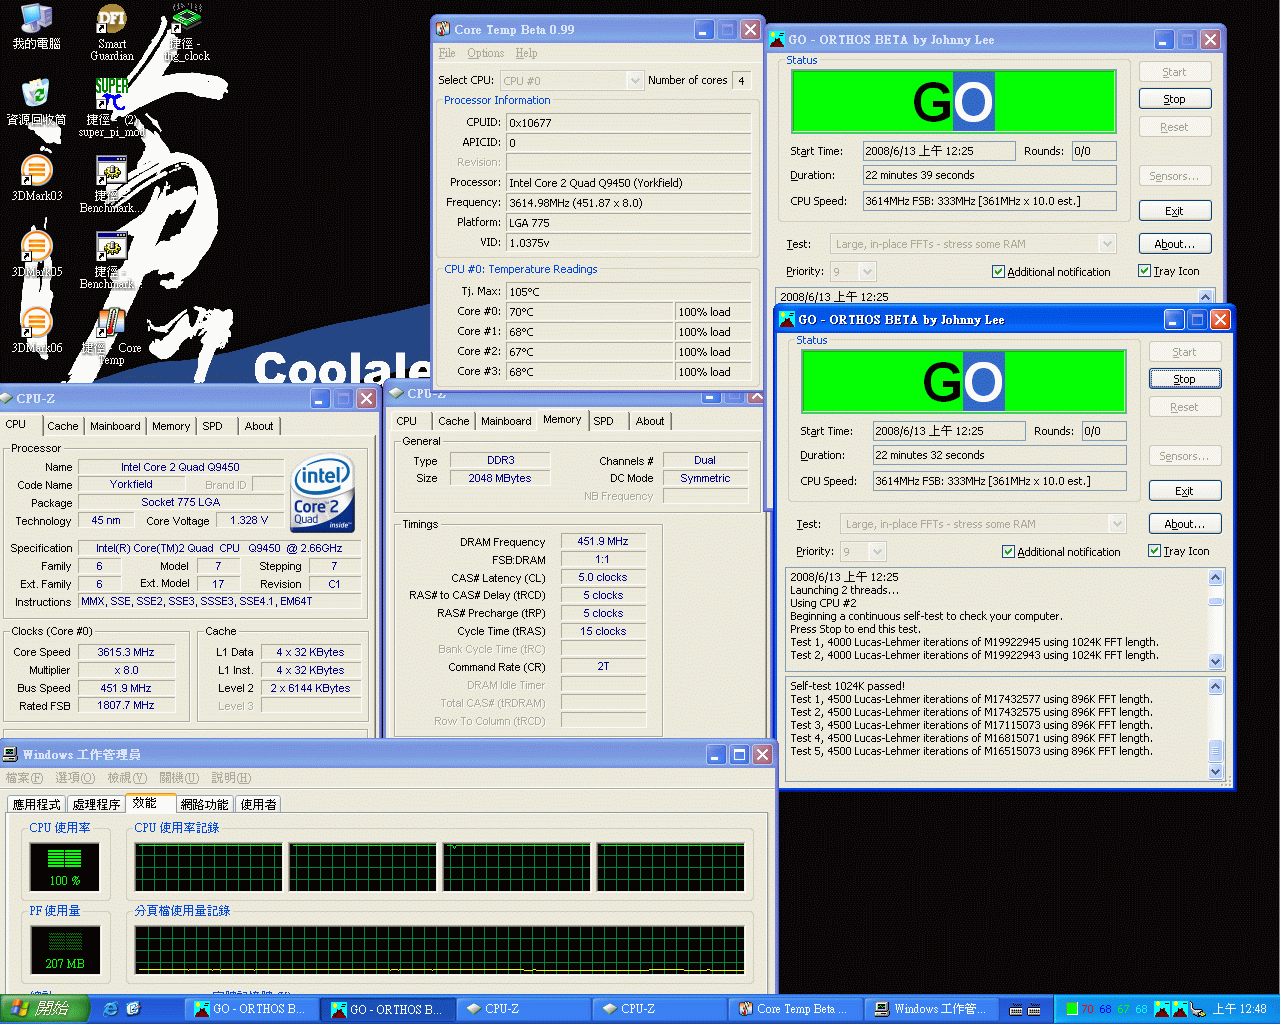Click the system tray clock showing 12:48
This screenshot has width=1280, height=1024.
click(1240, 1009)
